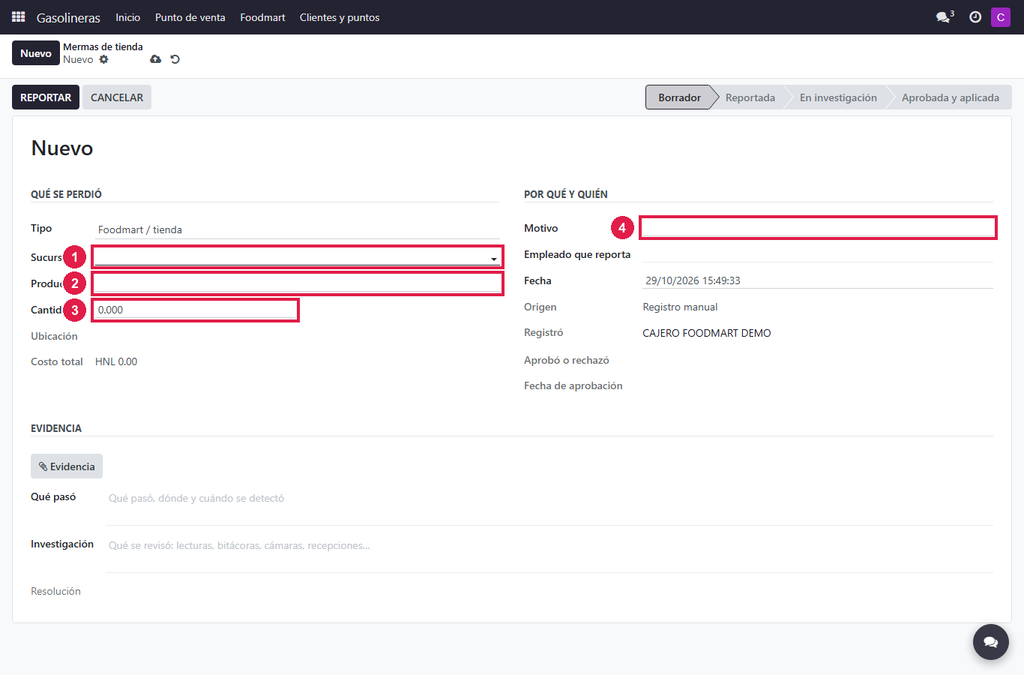This screenshot has height=675, width=1024.
Task: Open the apps grid menu
Action: pos(18,17)
